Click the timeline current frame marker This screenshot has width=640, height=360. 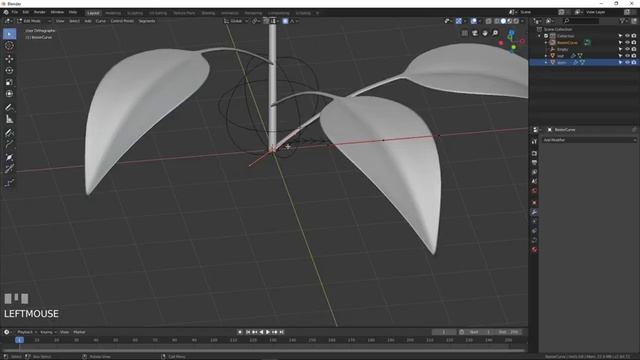pyautogui.click(x=19, y=340)
